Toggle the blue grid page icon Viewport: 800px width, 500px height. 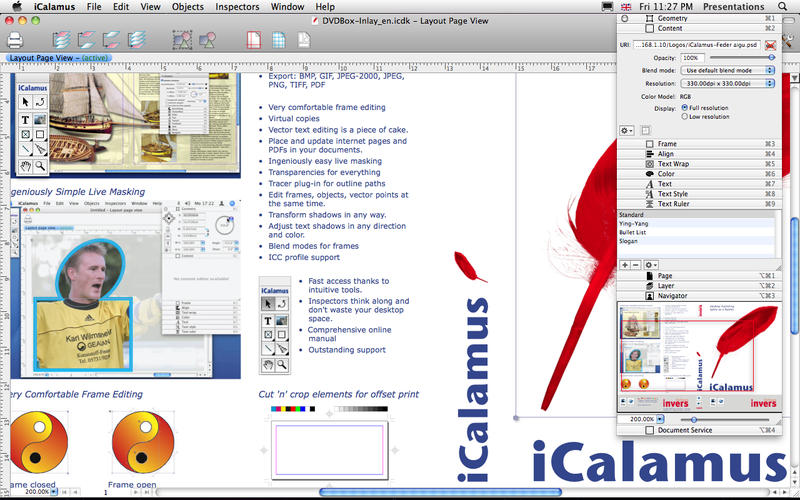point(279,40)
